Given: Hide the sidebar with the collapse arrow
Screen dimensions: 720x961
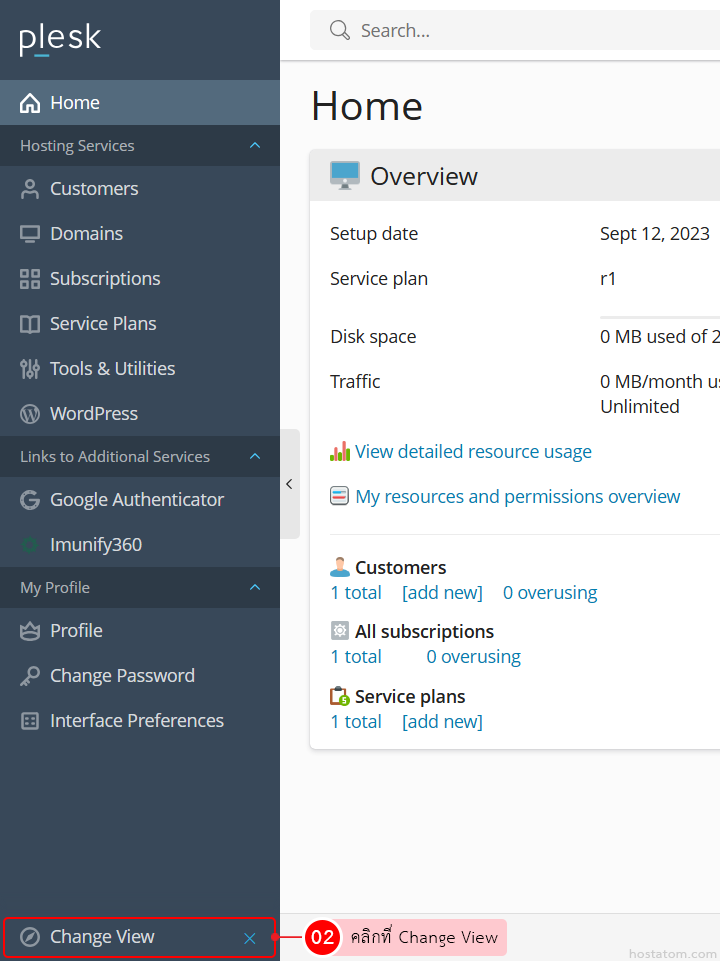Looking at the screenshot, I should pyautogui.click(x=289, y=484).
